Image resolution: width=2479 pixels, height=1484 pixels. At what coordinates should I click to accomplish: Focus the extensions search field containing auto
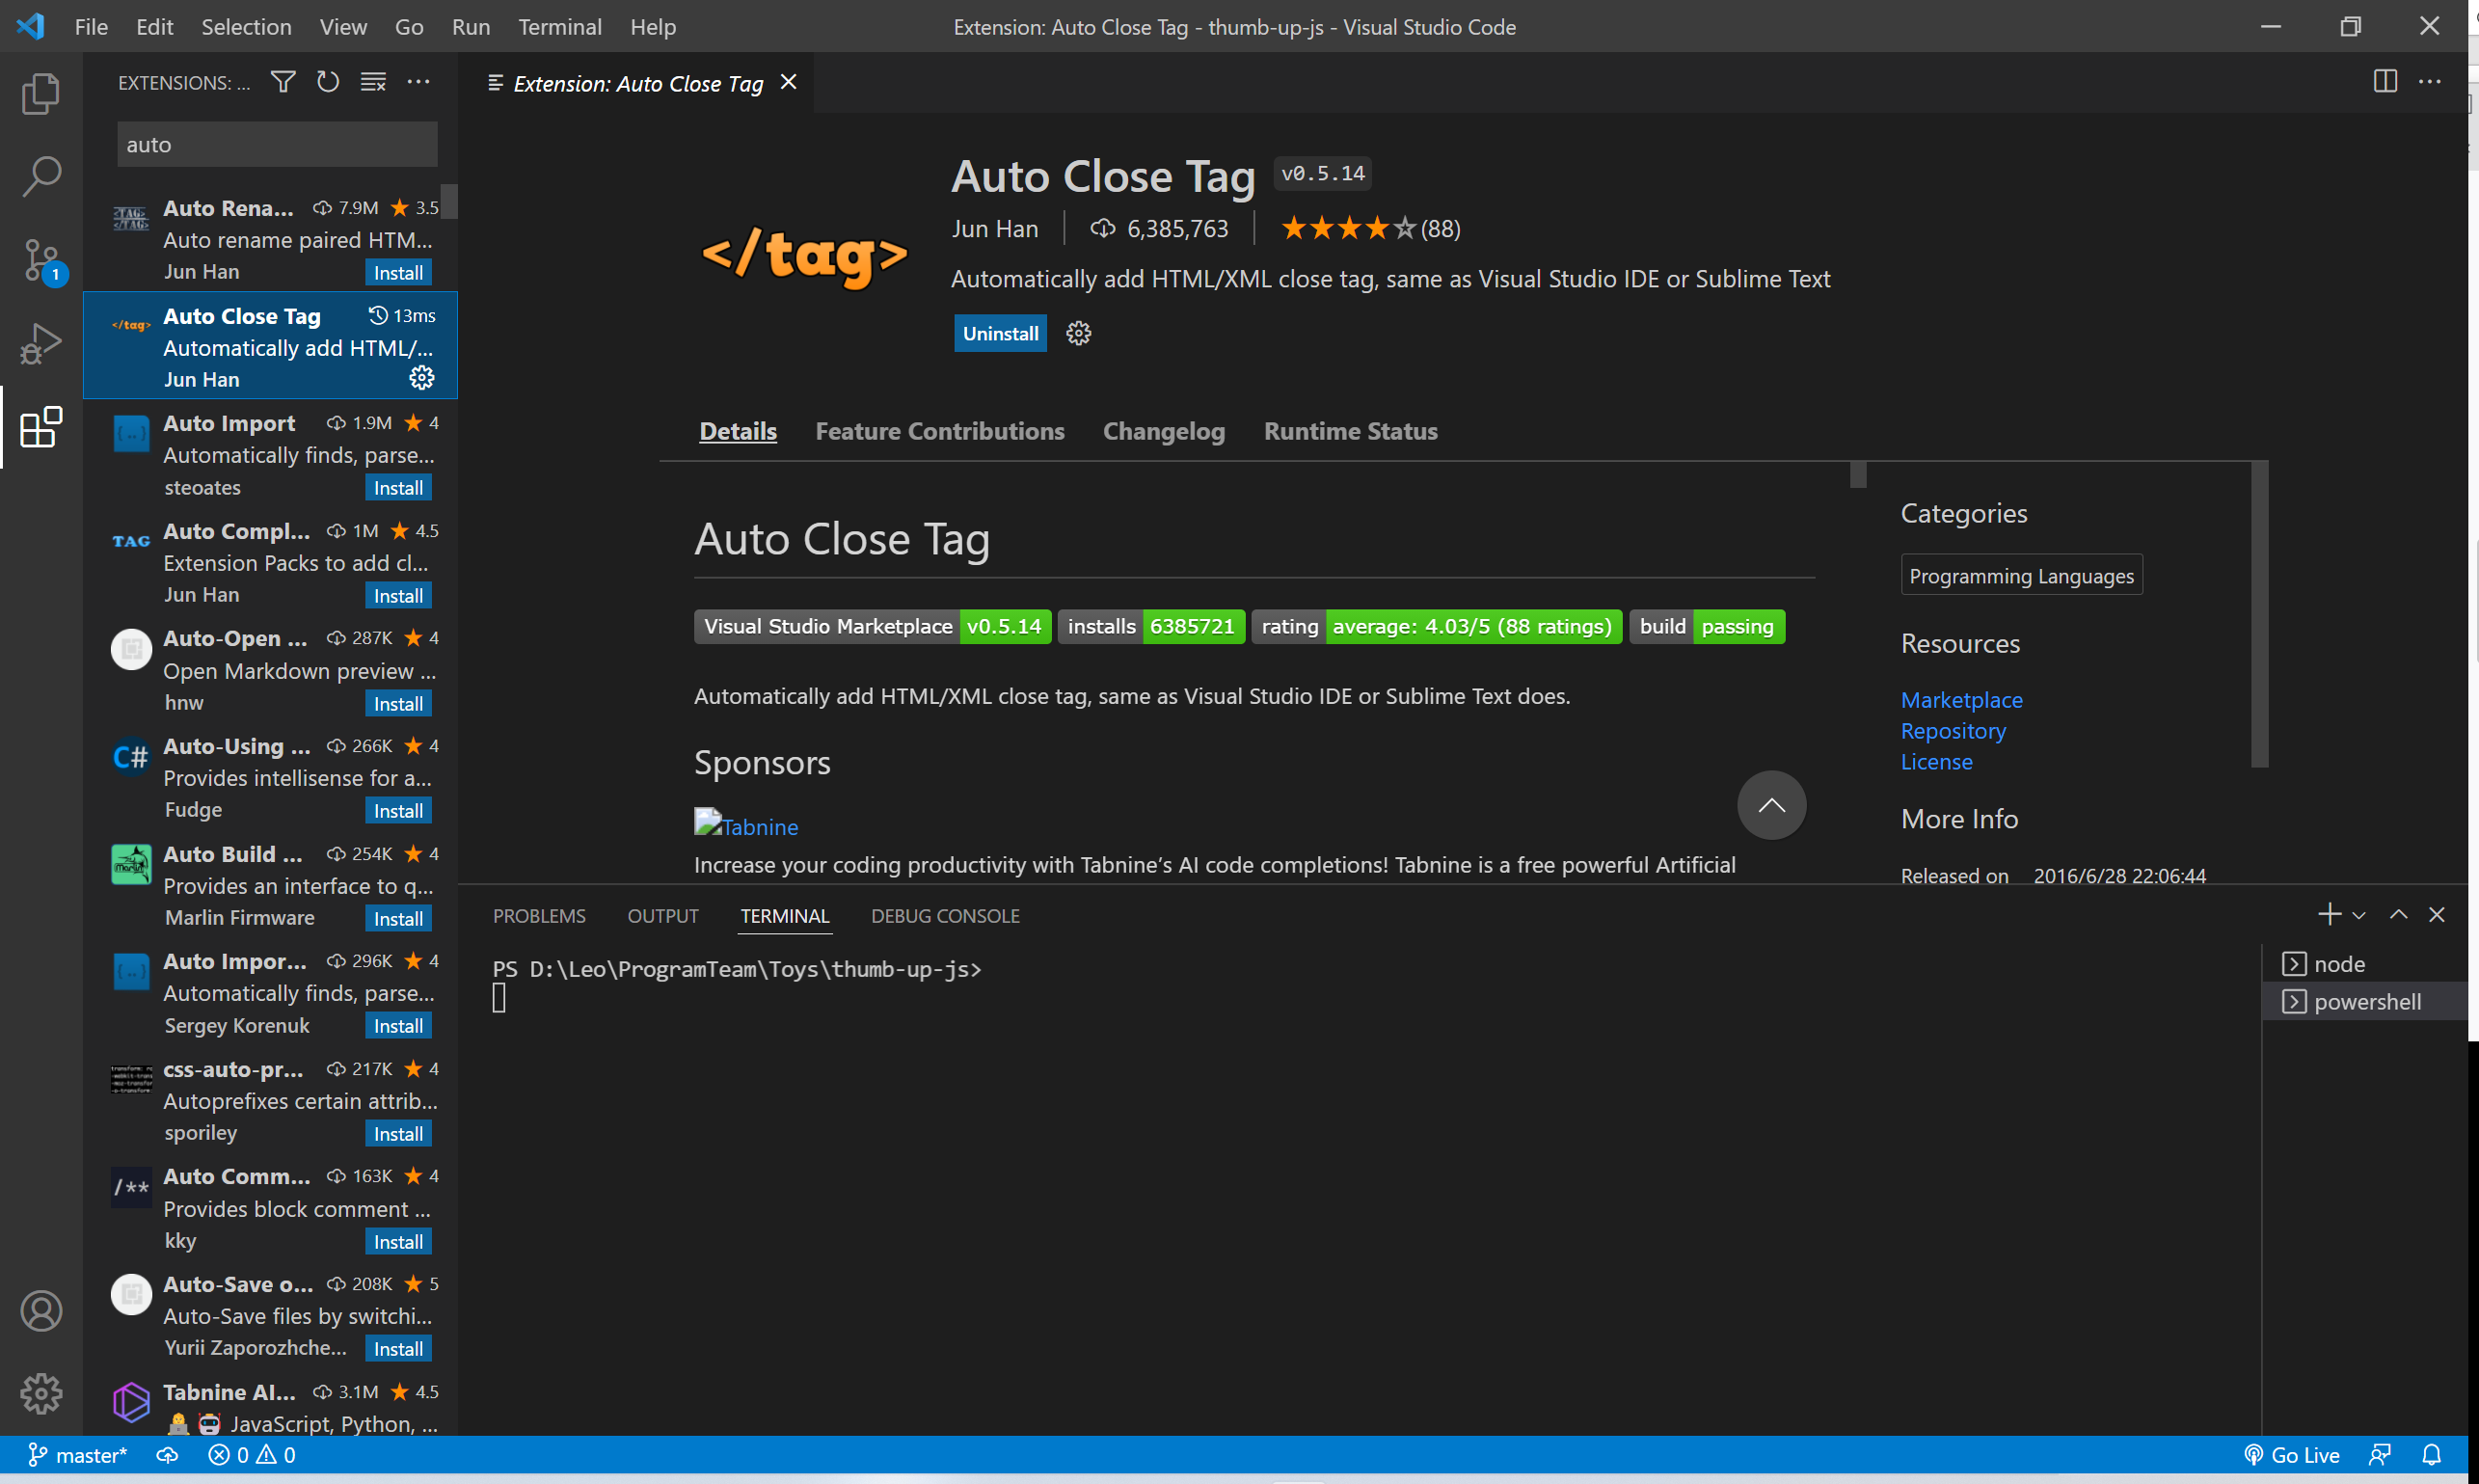pos(277,144)
